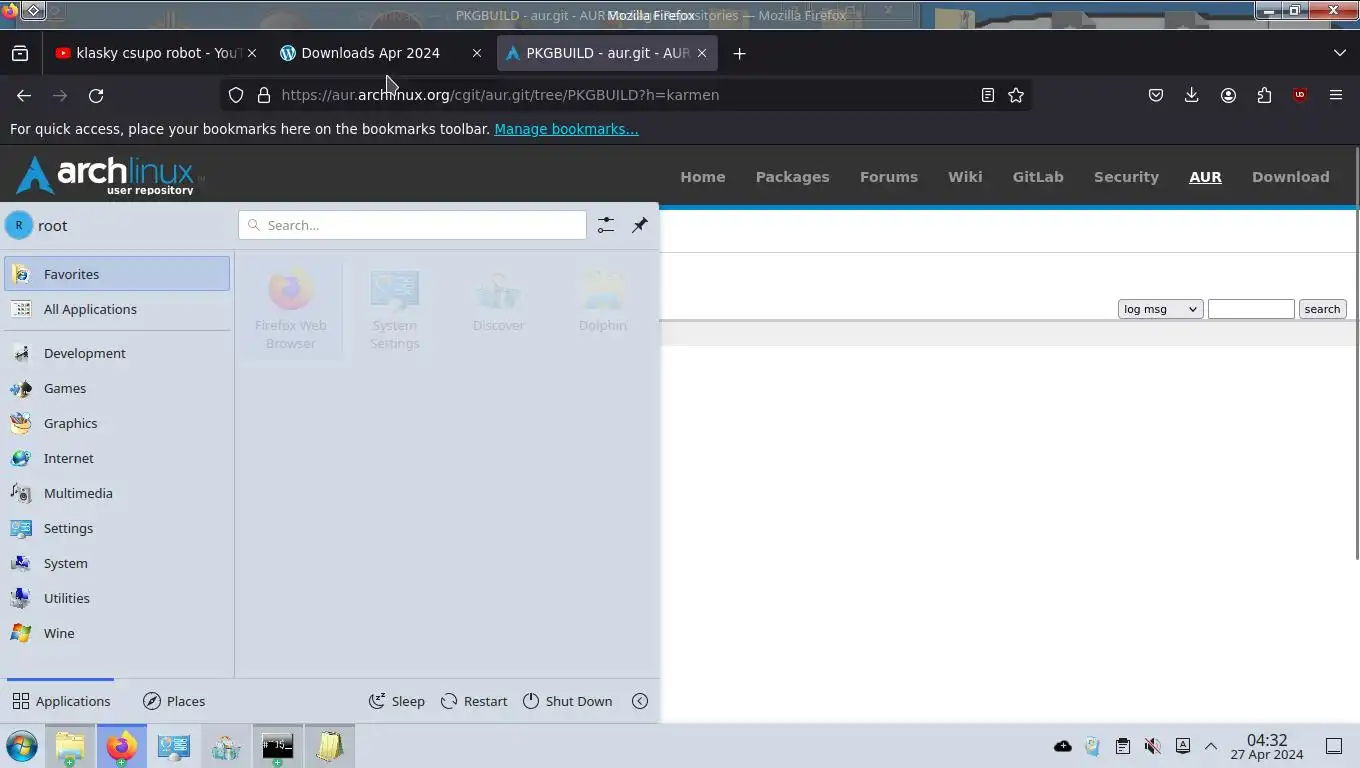Open Firefox hamburger application menu
1360x768 pixels.
point(1336,95)
